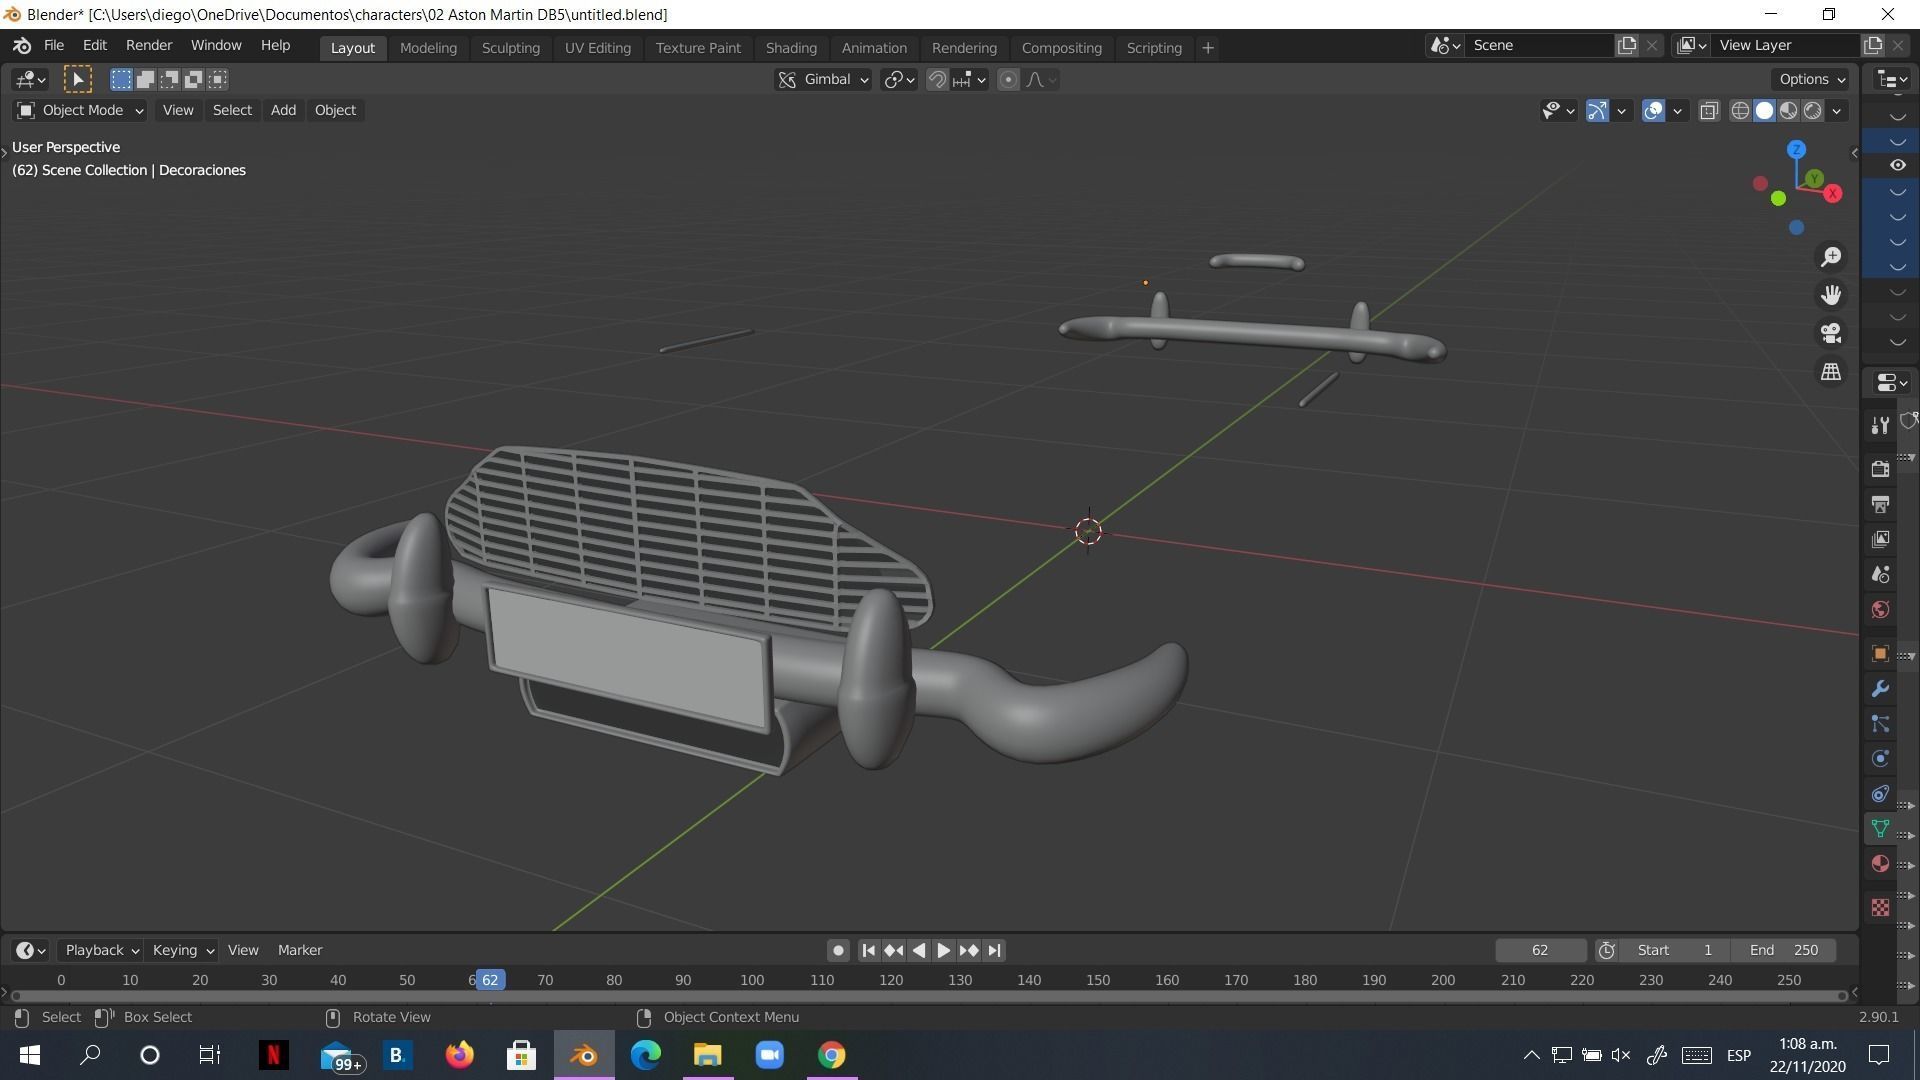Screen dimensions: 1920x1080
Task: Click the timeline horizontal scrollbar
Action: pos(929,996)
